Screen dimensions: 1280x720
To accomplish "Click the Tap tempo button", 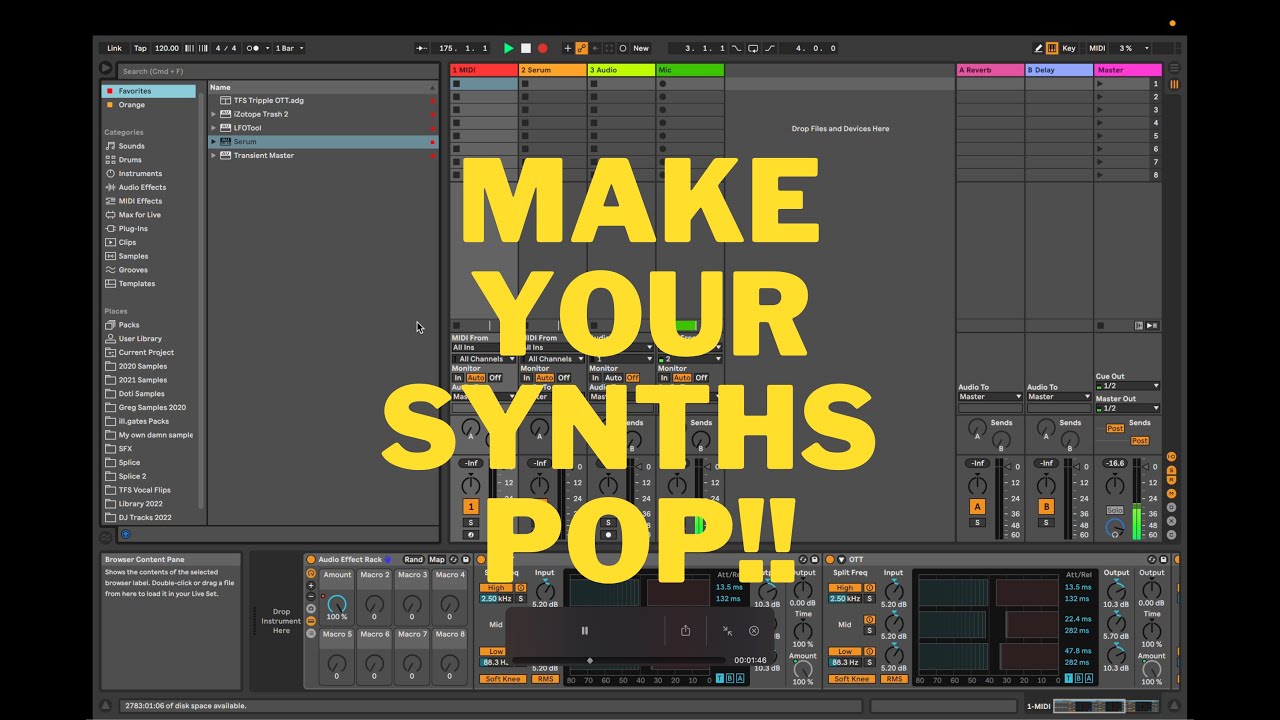I will [140, 48].
